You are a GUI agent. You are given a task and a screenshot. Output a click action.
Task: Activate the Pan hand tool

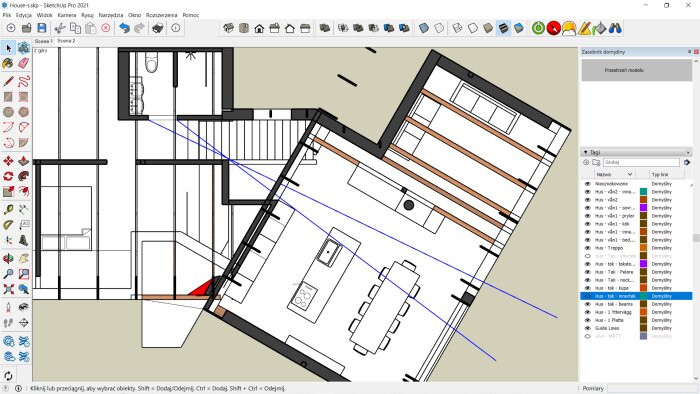[x=24, y=258]
